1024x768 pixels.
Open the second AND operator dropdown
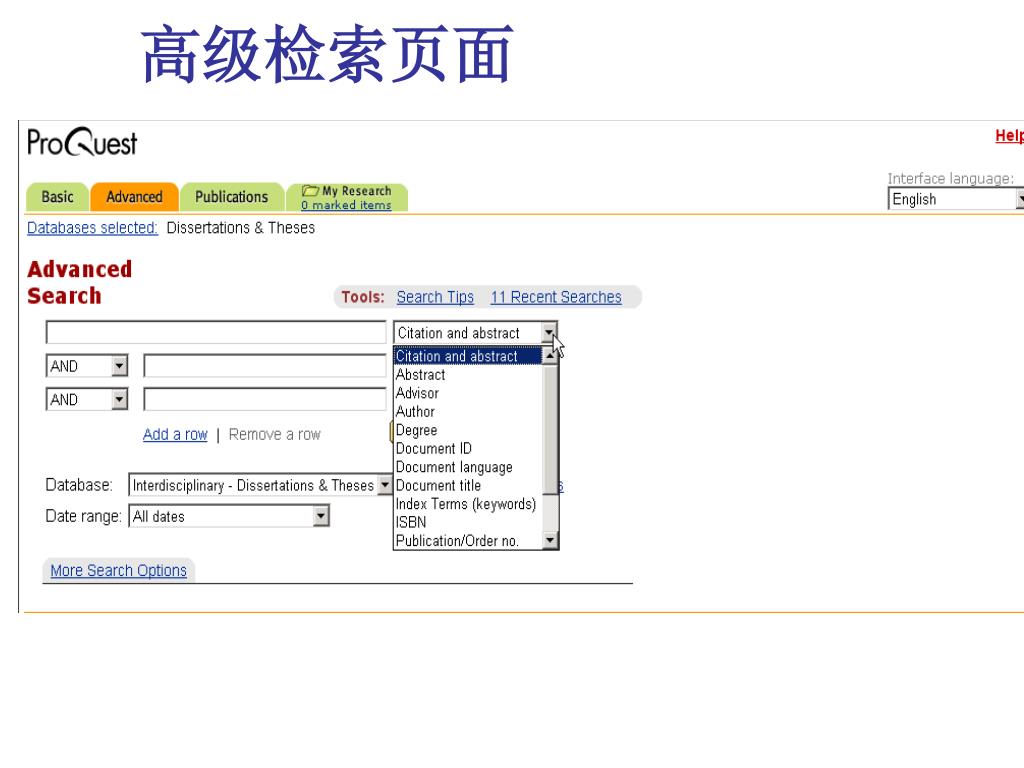pyautogui.click(x=87, y=399)
